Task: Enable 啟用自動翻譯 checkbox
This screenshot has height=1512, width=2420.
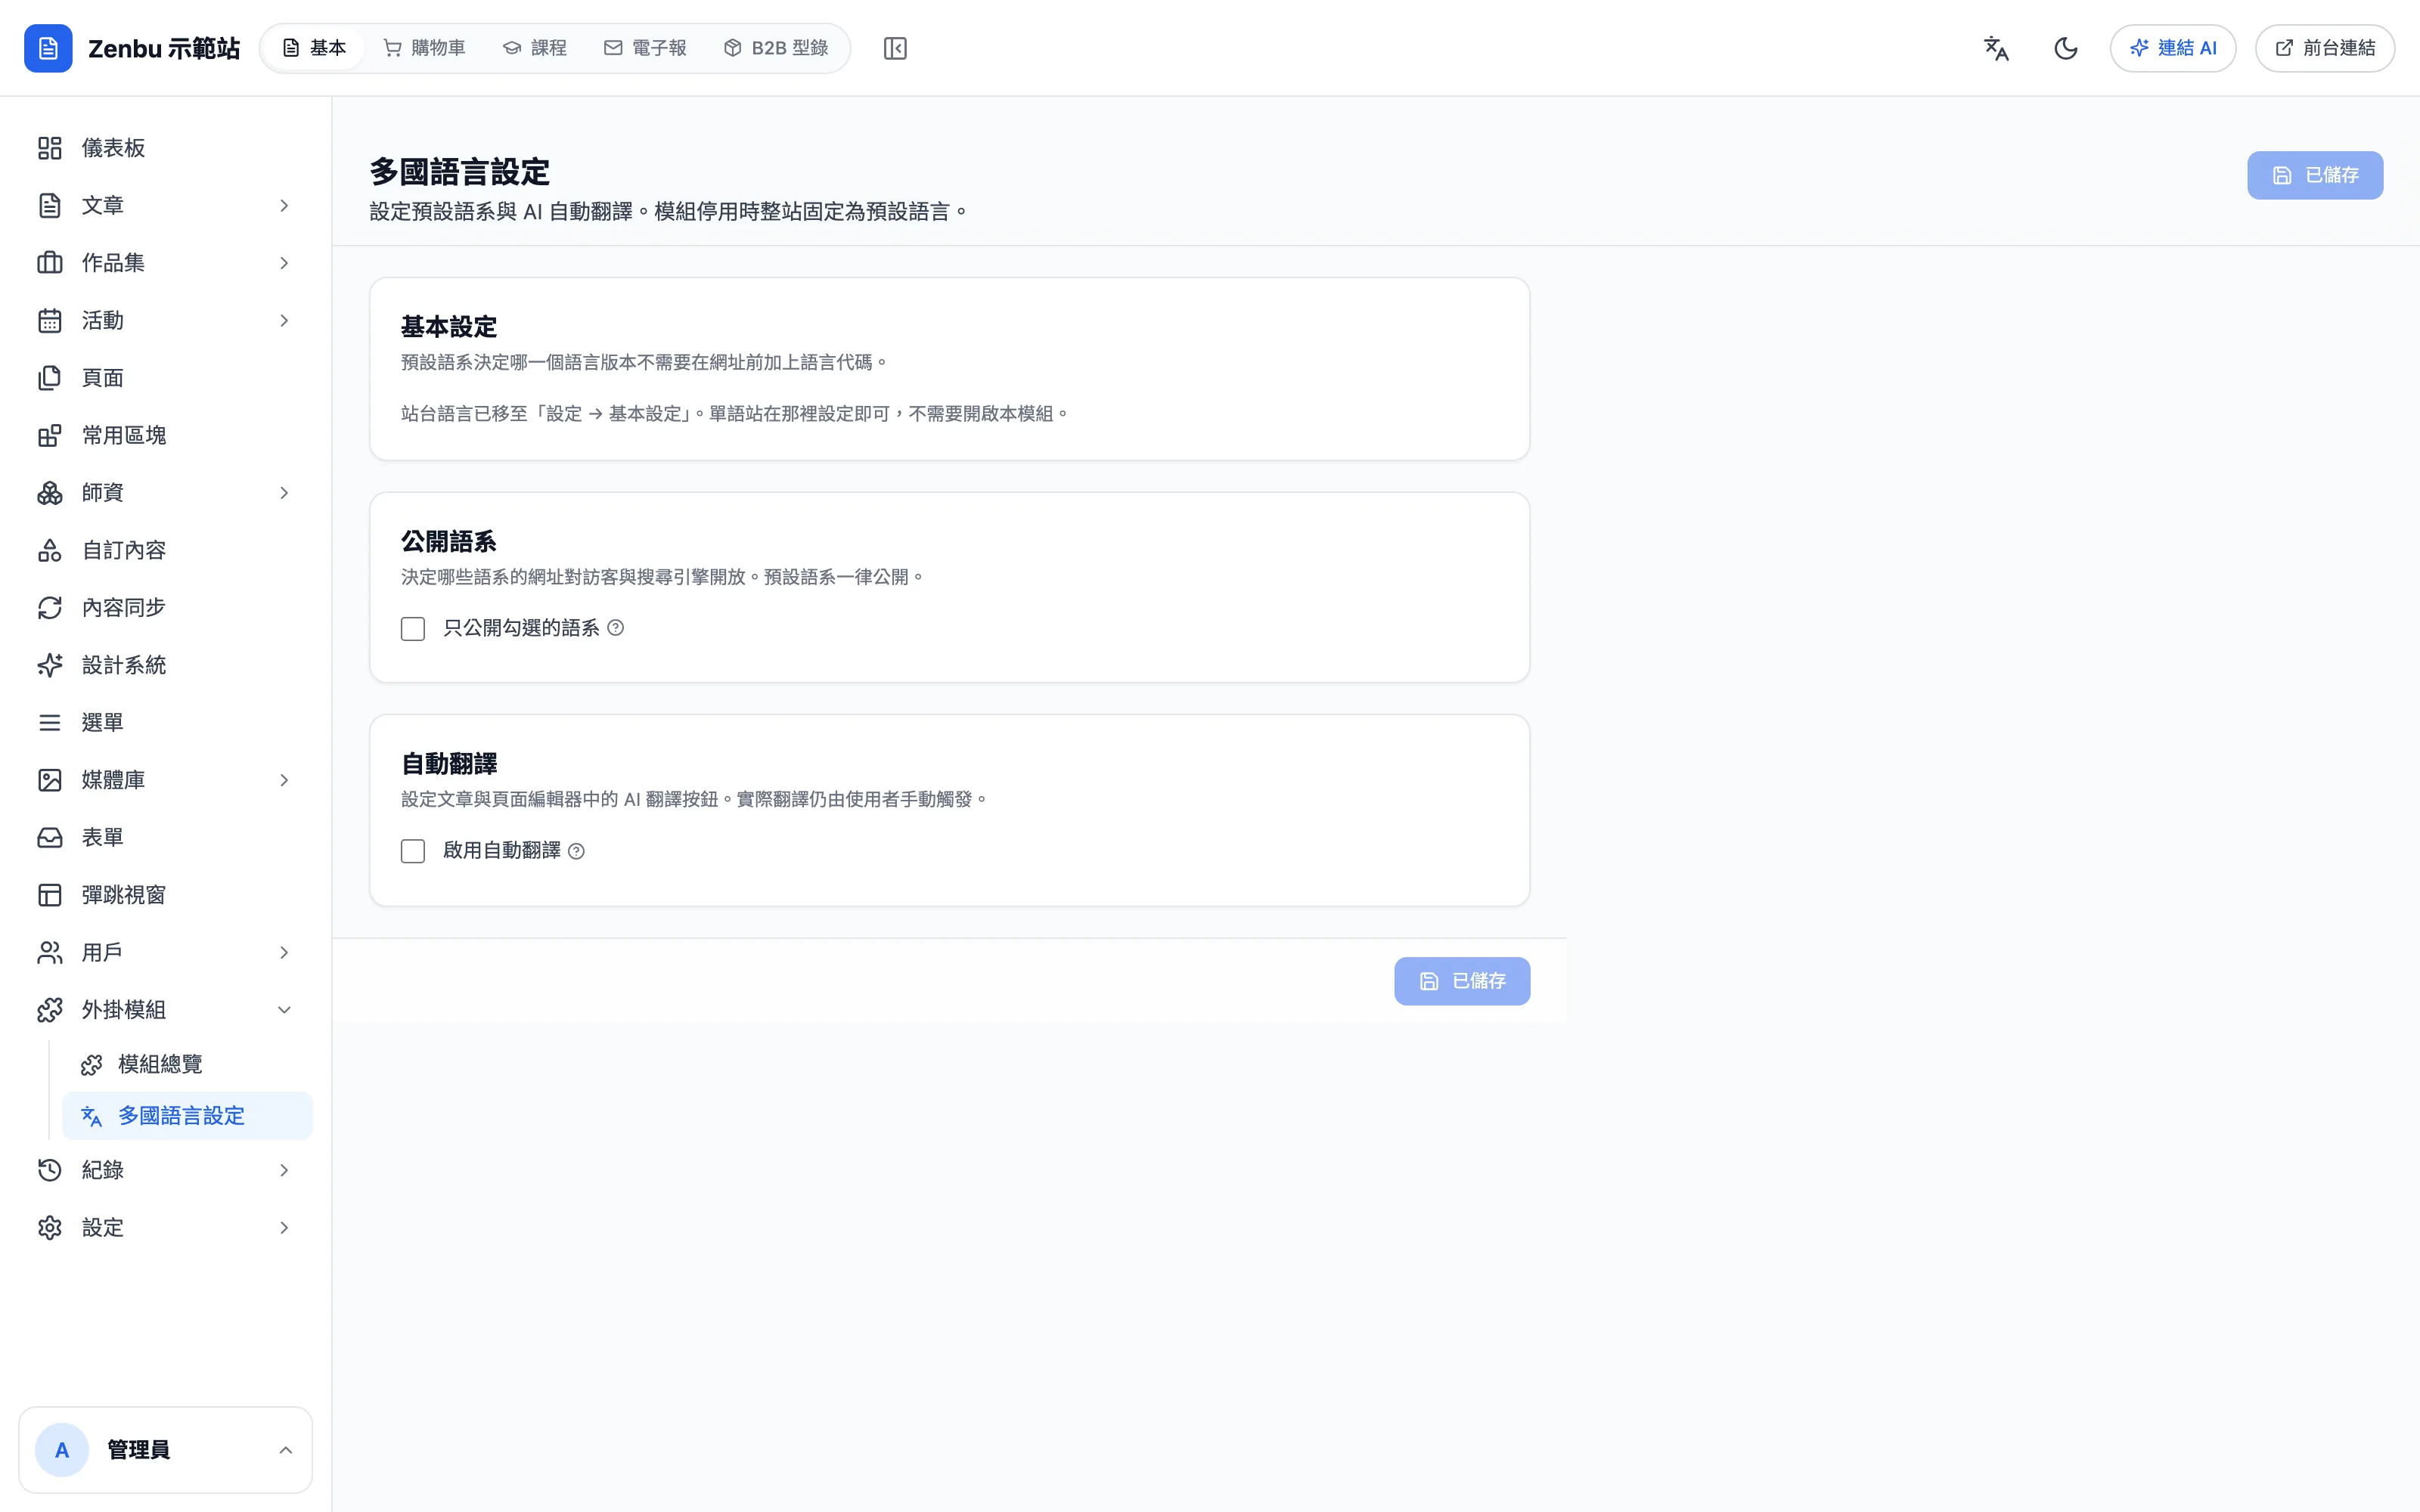Action: [413, 851]
